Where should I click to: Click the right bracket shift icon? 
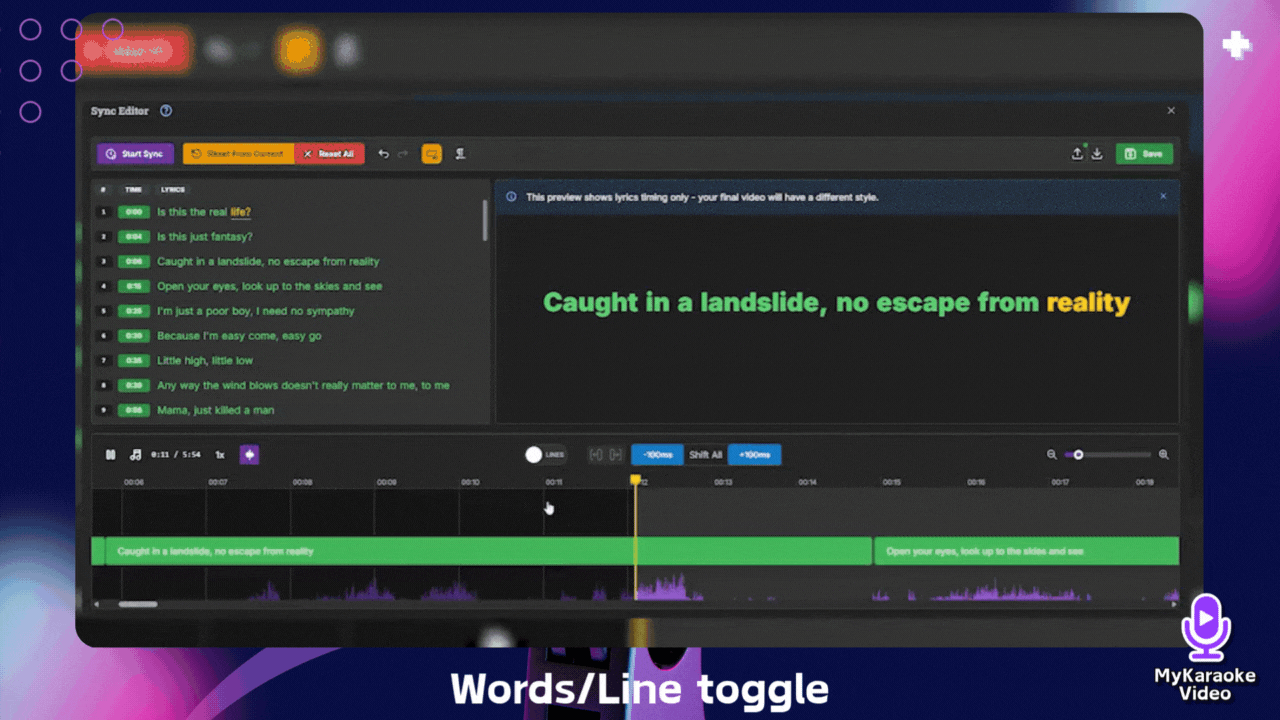click(616, 455)
